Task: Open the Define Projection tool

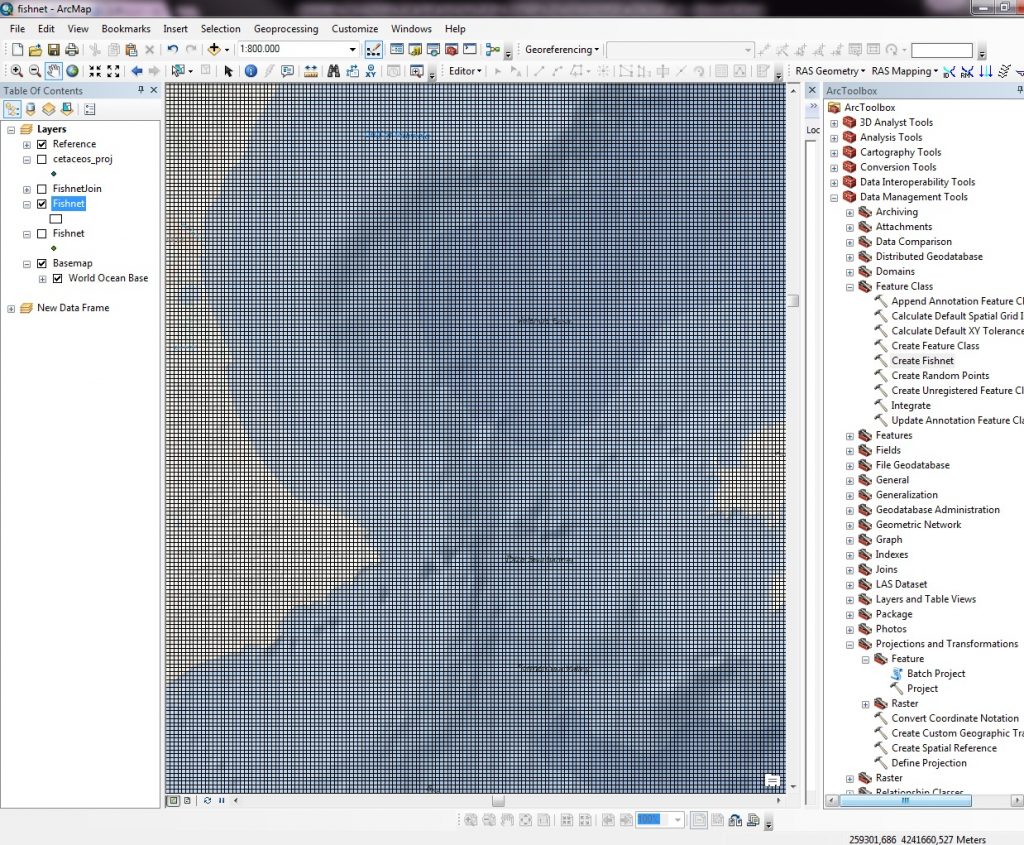Action: pos(929,763)
